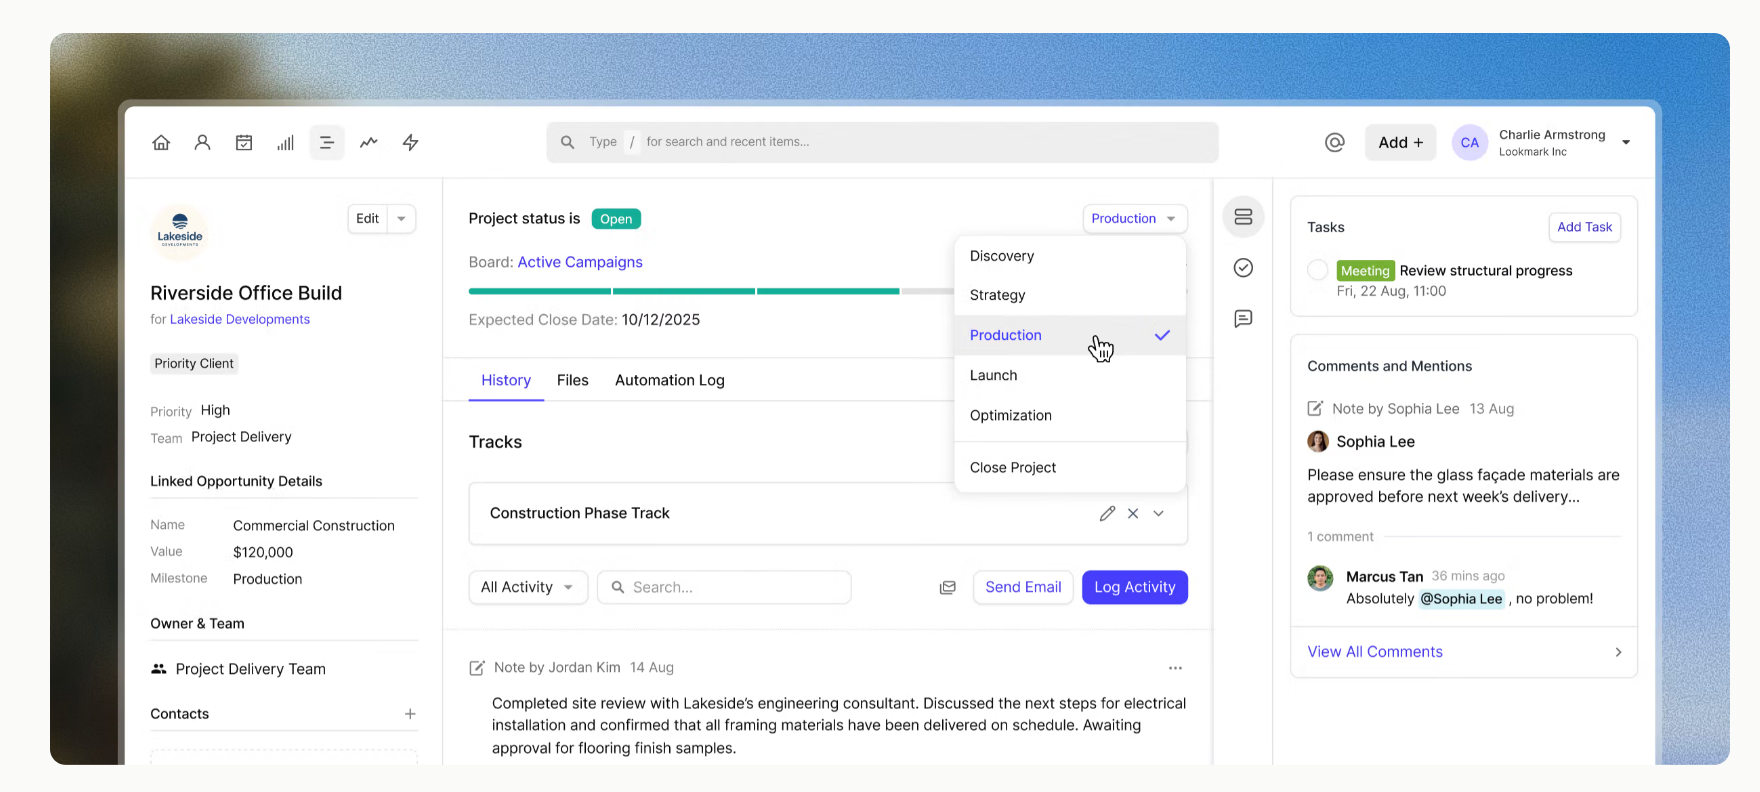Add a contact with the plus icon

410,714
